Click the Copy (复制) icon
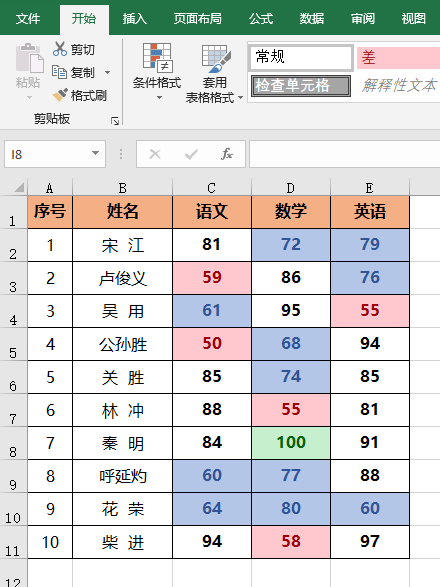The width and height of the screenshot is (440, 587). [x=59, y=72]
